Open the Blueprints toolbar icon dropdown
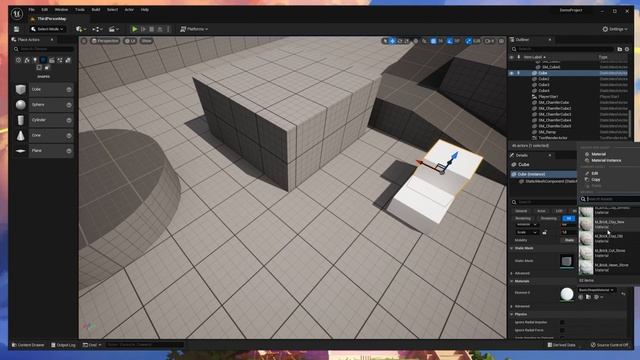The width and height of the screenshot is (640, 360). click(x=97, y=29)
